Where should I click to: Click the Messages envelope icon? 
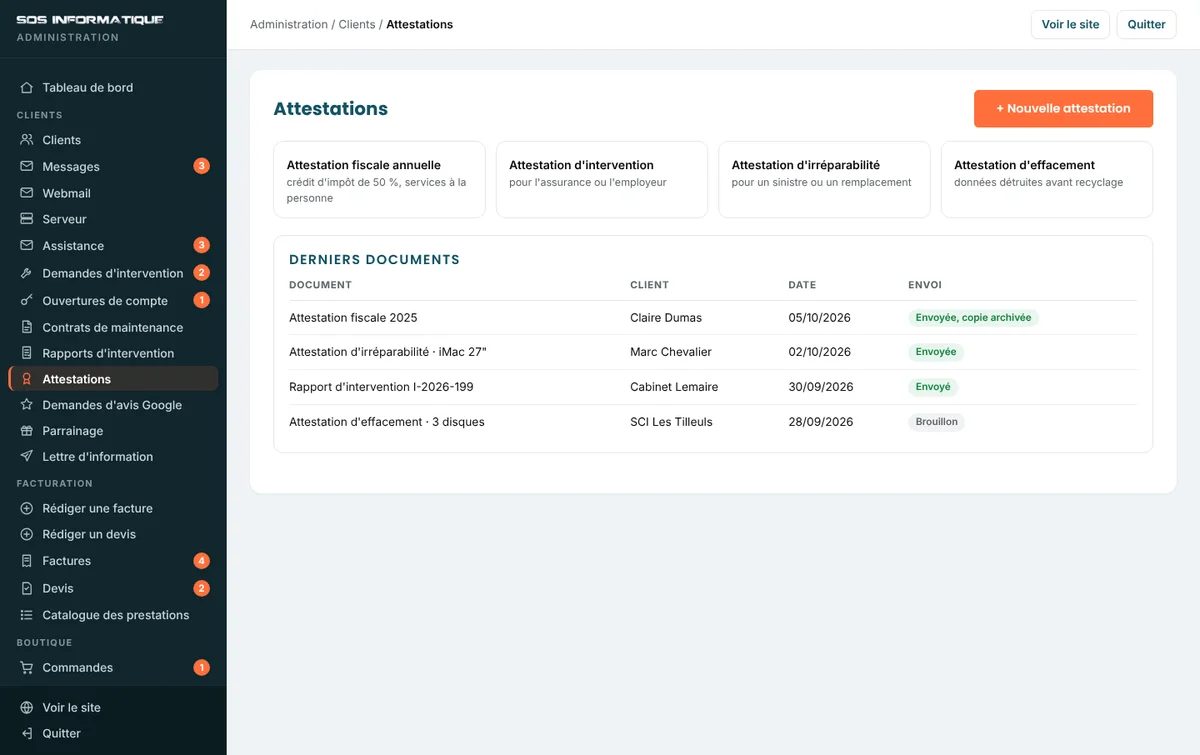coord(27,166)
